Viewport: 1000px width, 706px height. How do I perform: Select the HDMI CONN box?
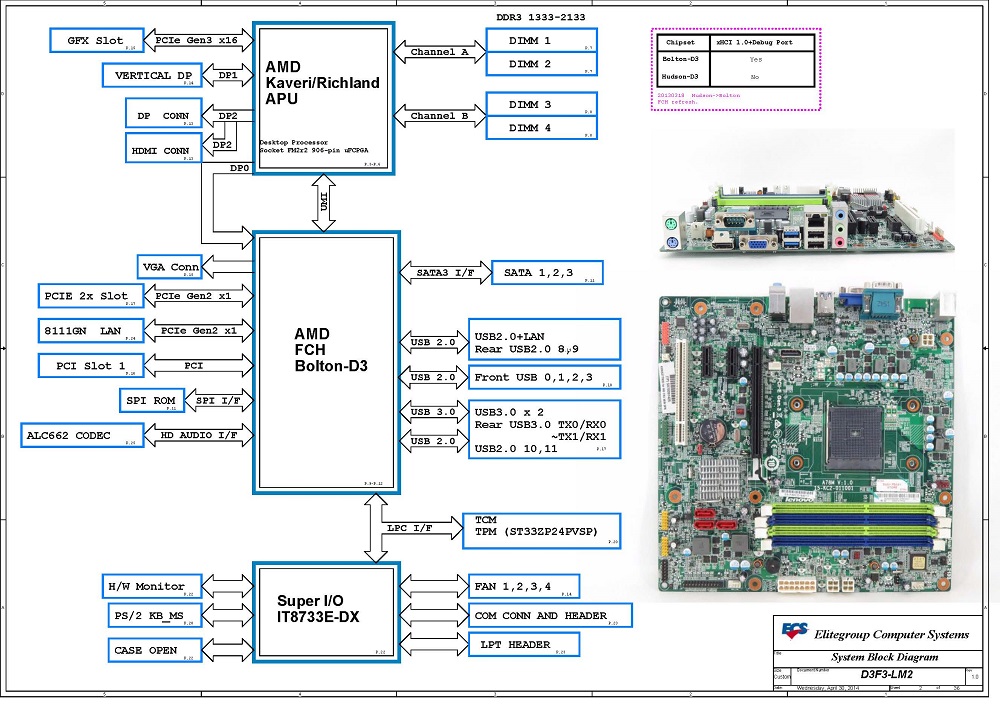click(163, 147)
